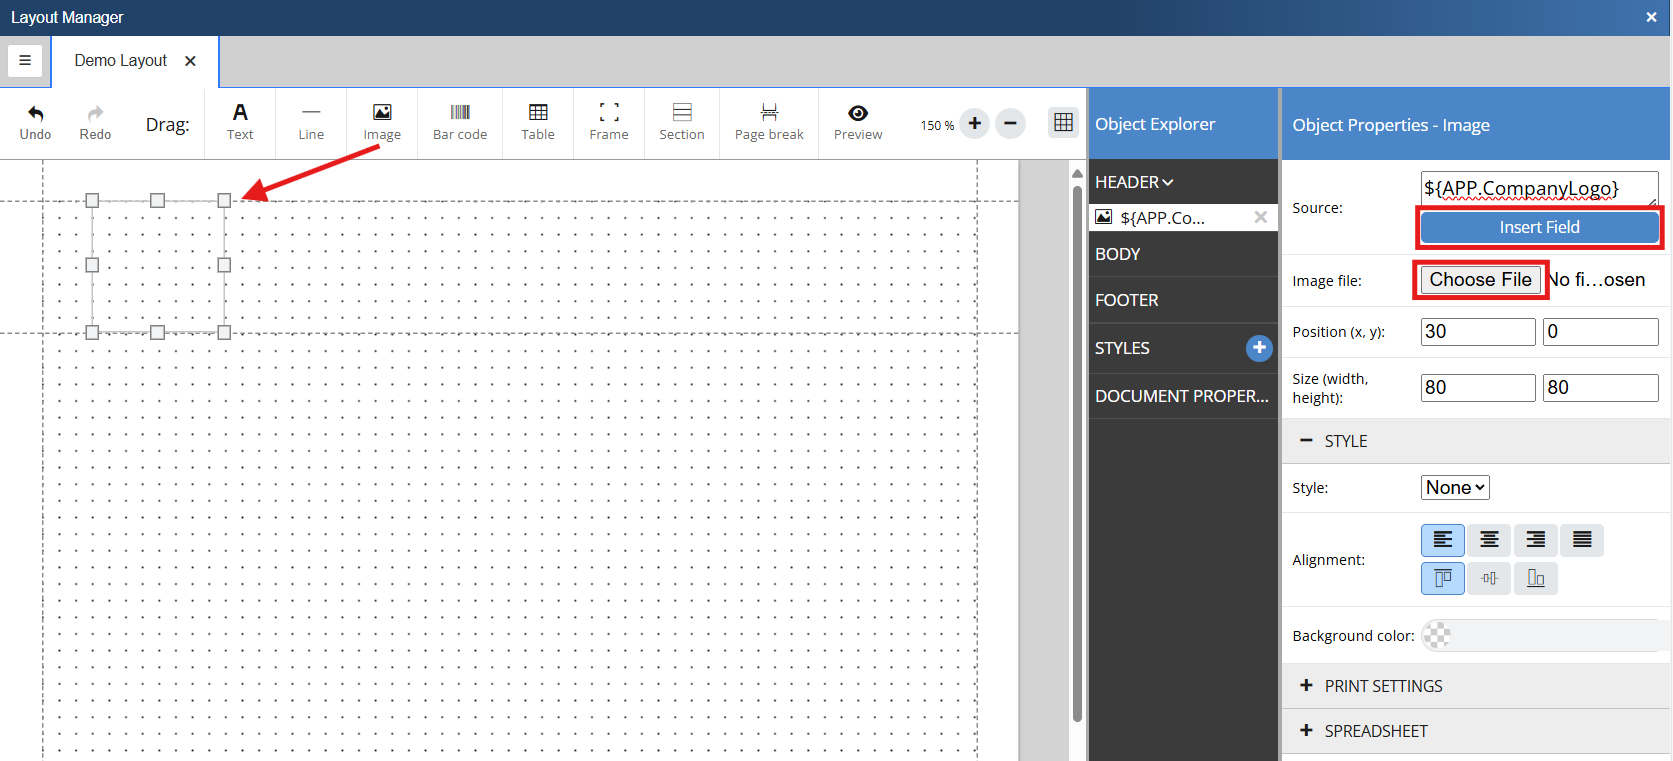This screenshot has width=1673, height=761.
Task: Insert a Page break element
Action: coord(769,122)
